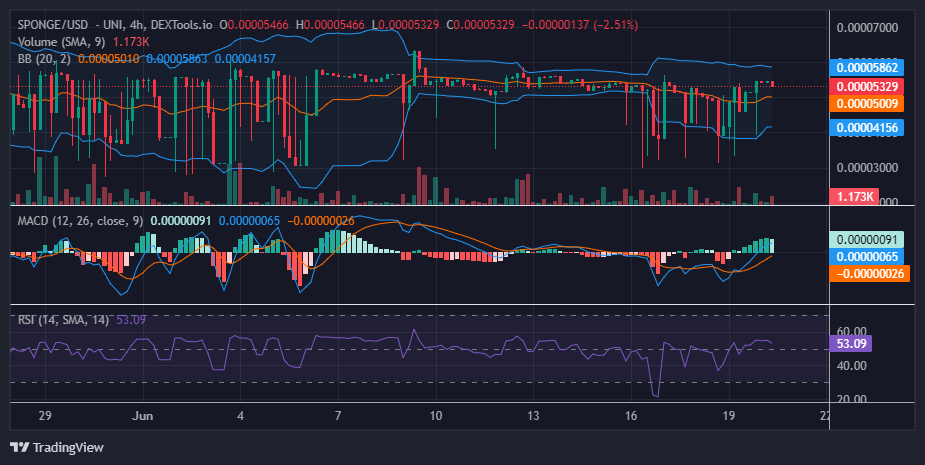Click the 19 date on time axis
The width and height of the screenshot is (925, 465).
(729, 415)
